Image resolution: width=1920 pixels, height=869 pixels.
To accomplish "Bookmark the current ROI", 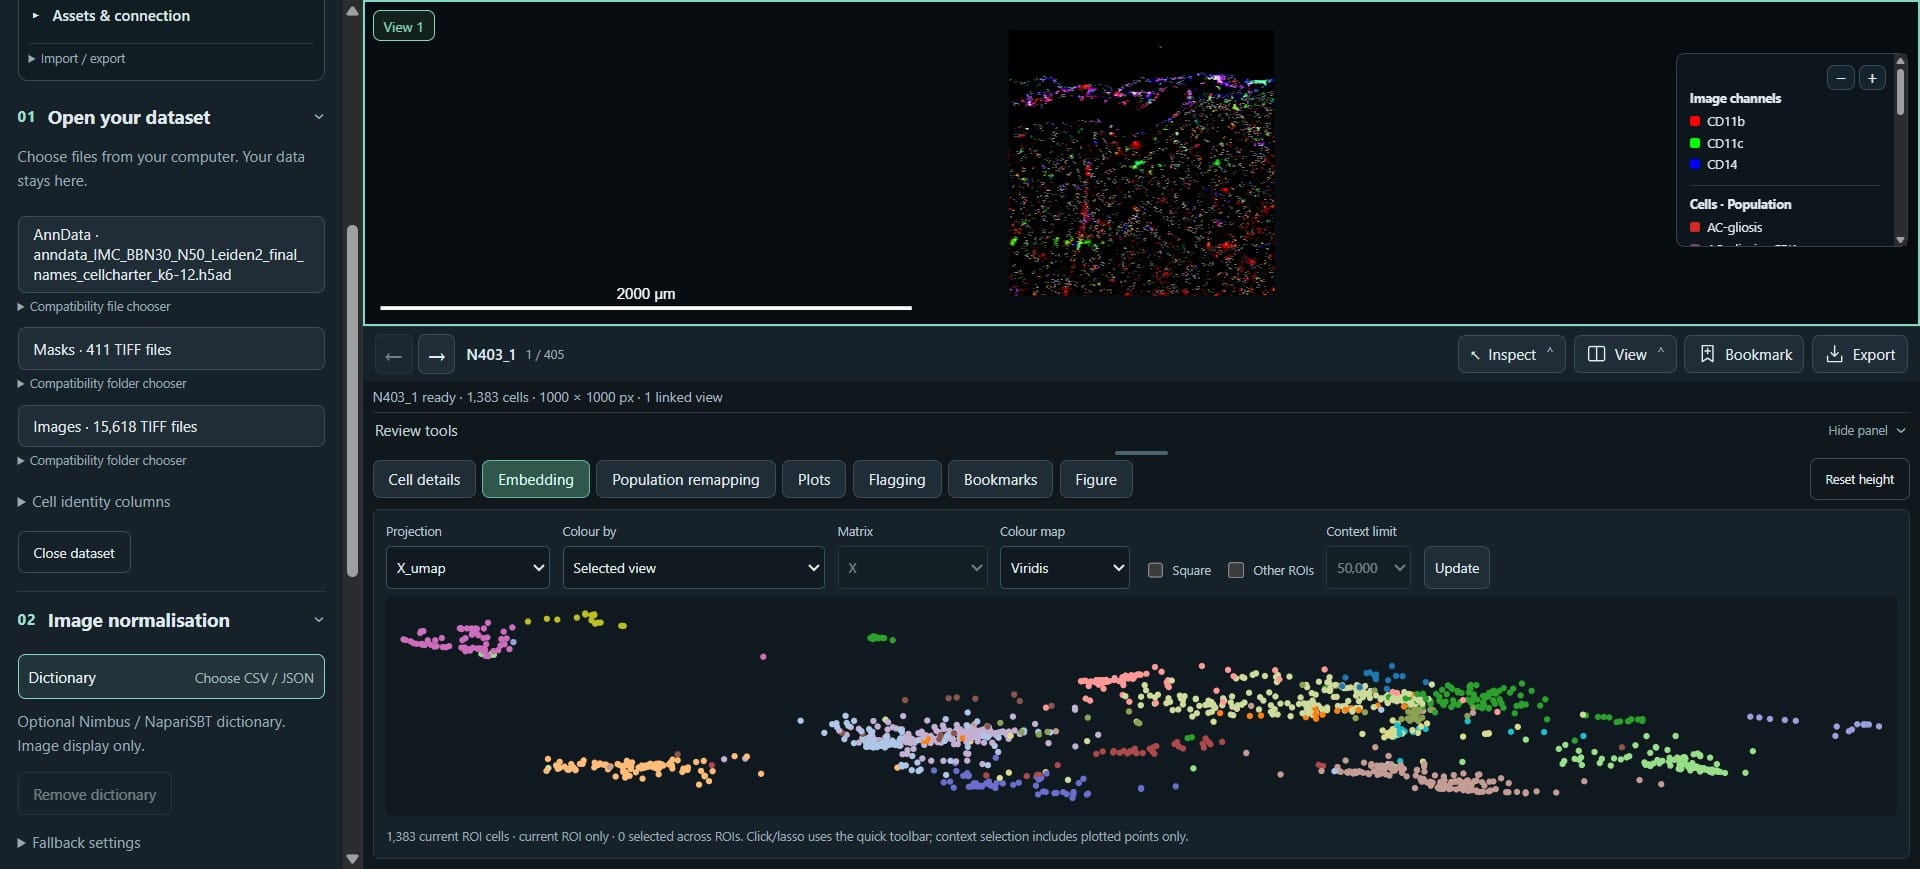I will 1744,354.
